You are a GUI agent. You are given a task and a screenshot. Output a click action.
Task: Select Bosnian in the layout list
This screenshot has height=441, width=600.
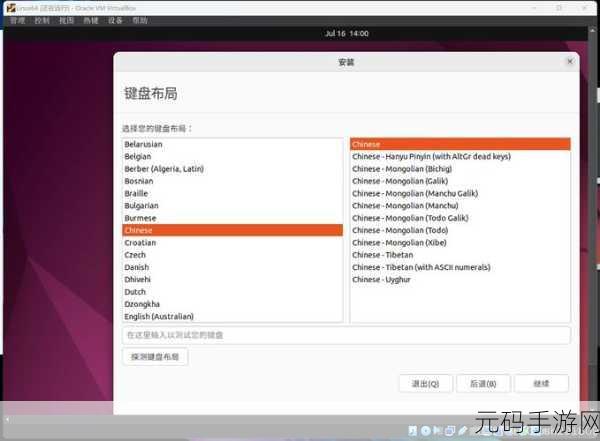click(x=232, y=181)
